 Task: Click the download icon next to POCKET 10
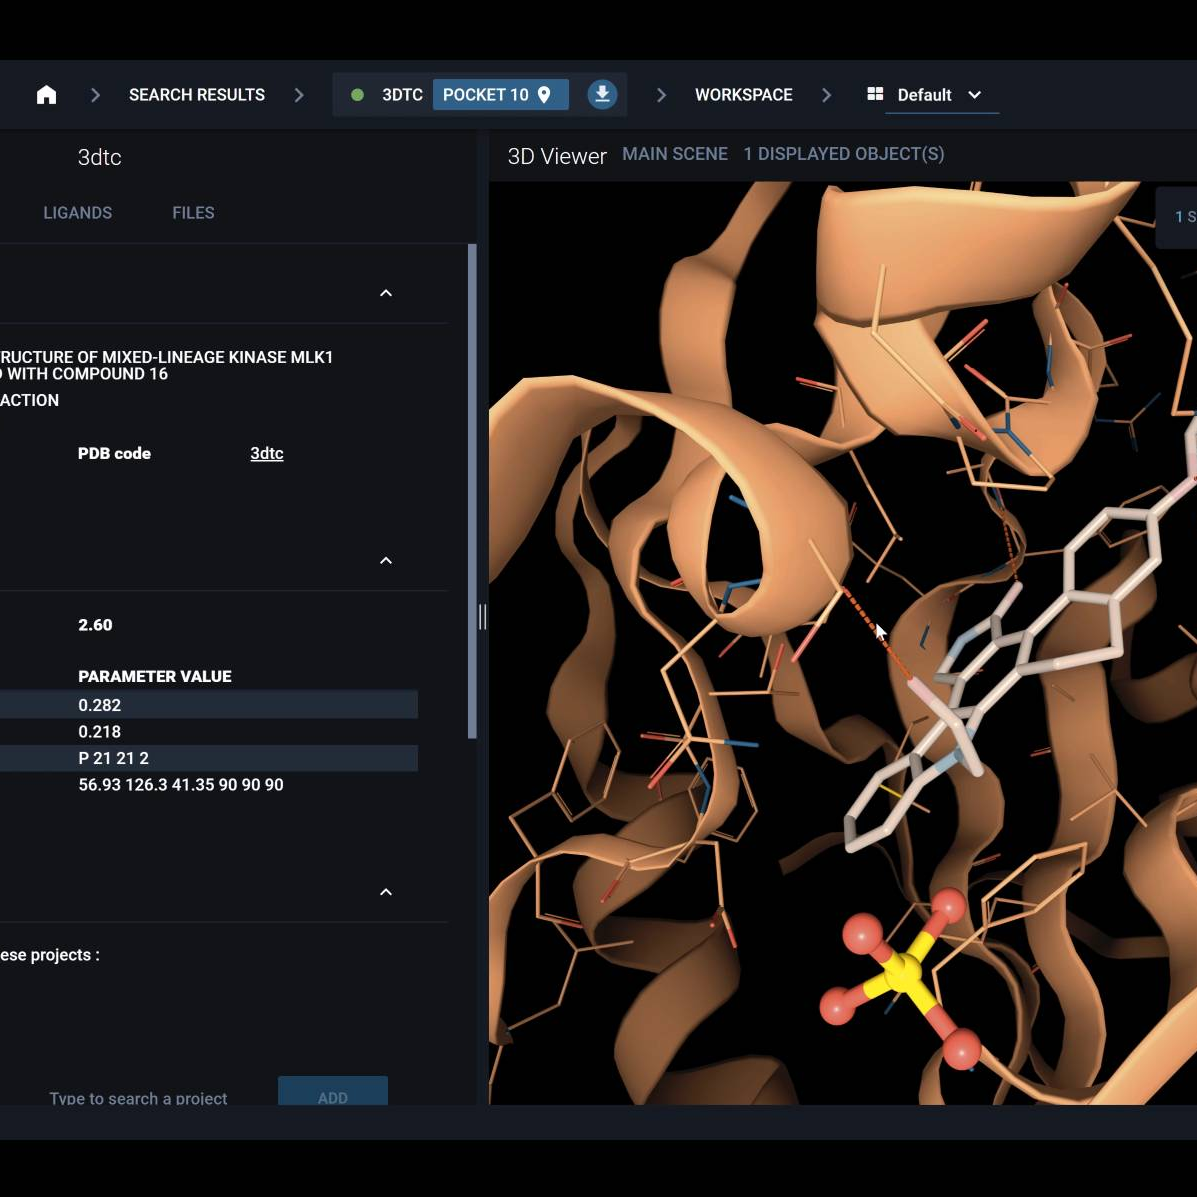602,93
